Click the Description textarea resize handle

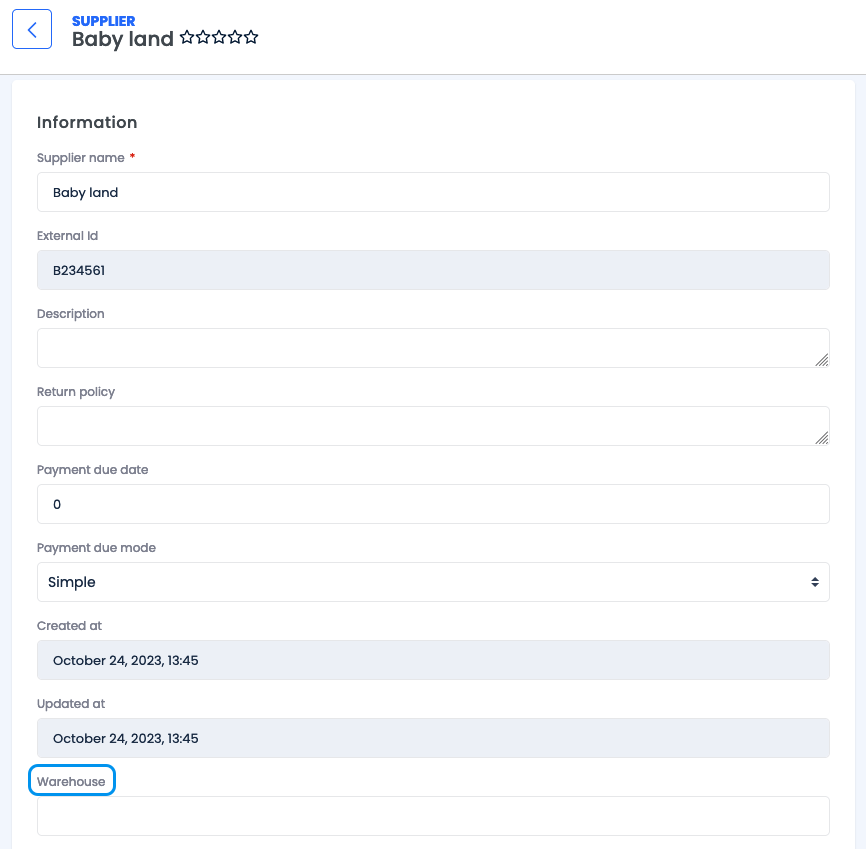coord(823,361)
